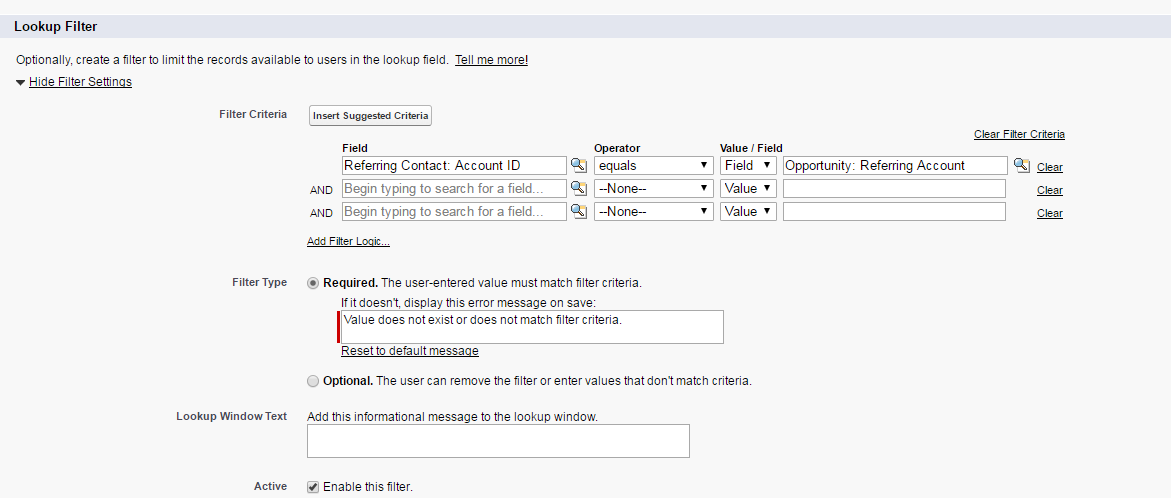Click the Clear Filter Criteria link
The height and width of the screenshot is (498, 1171).
click(x=1019, y=134)
